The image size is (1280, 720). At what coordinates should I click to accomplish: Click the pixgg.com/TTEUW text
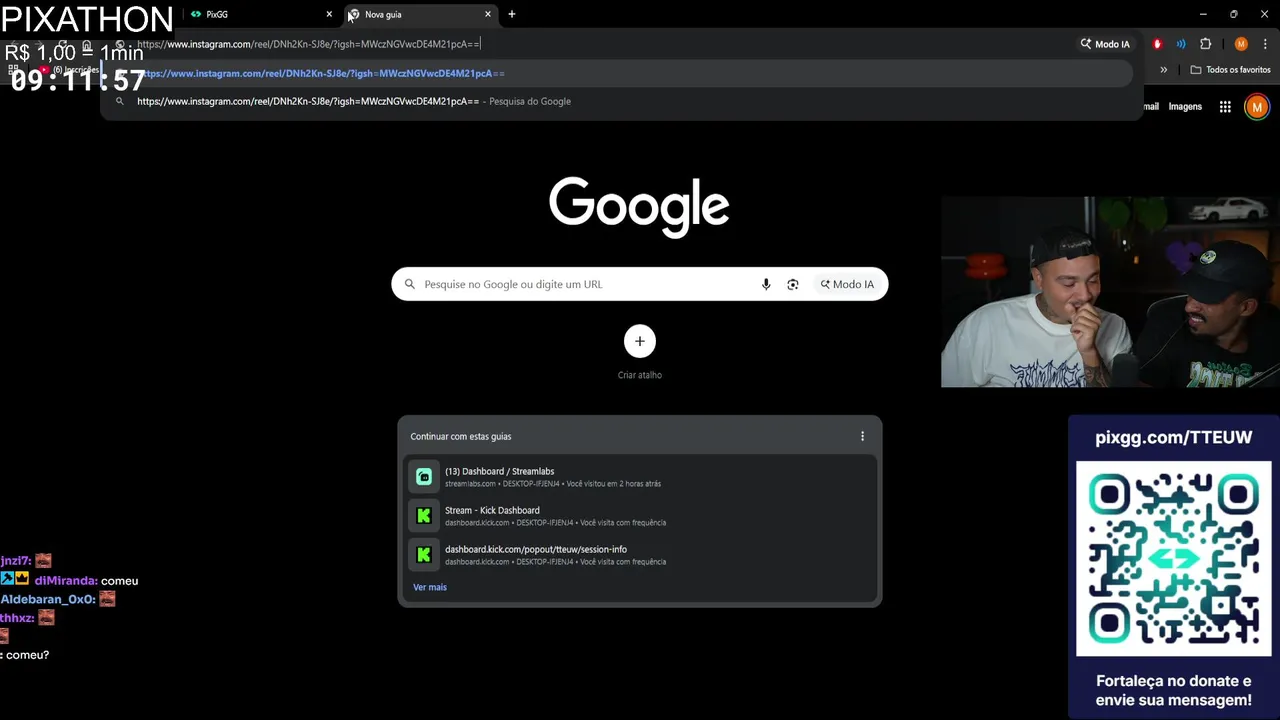(1173, 437)
